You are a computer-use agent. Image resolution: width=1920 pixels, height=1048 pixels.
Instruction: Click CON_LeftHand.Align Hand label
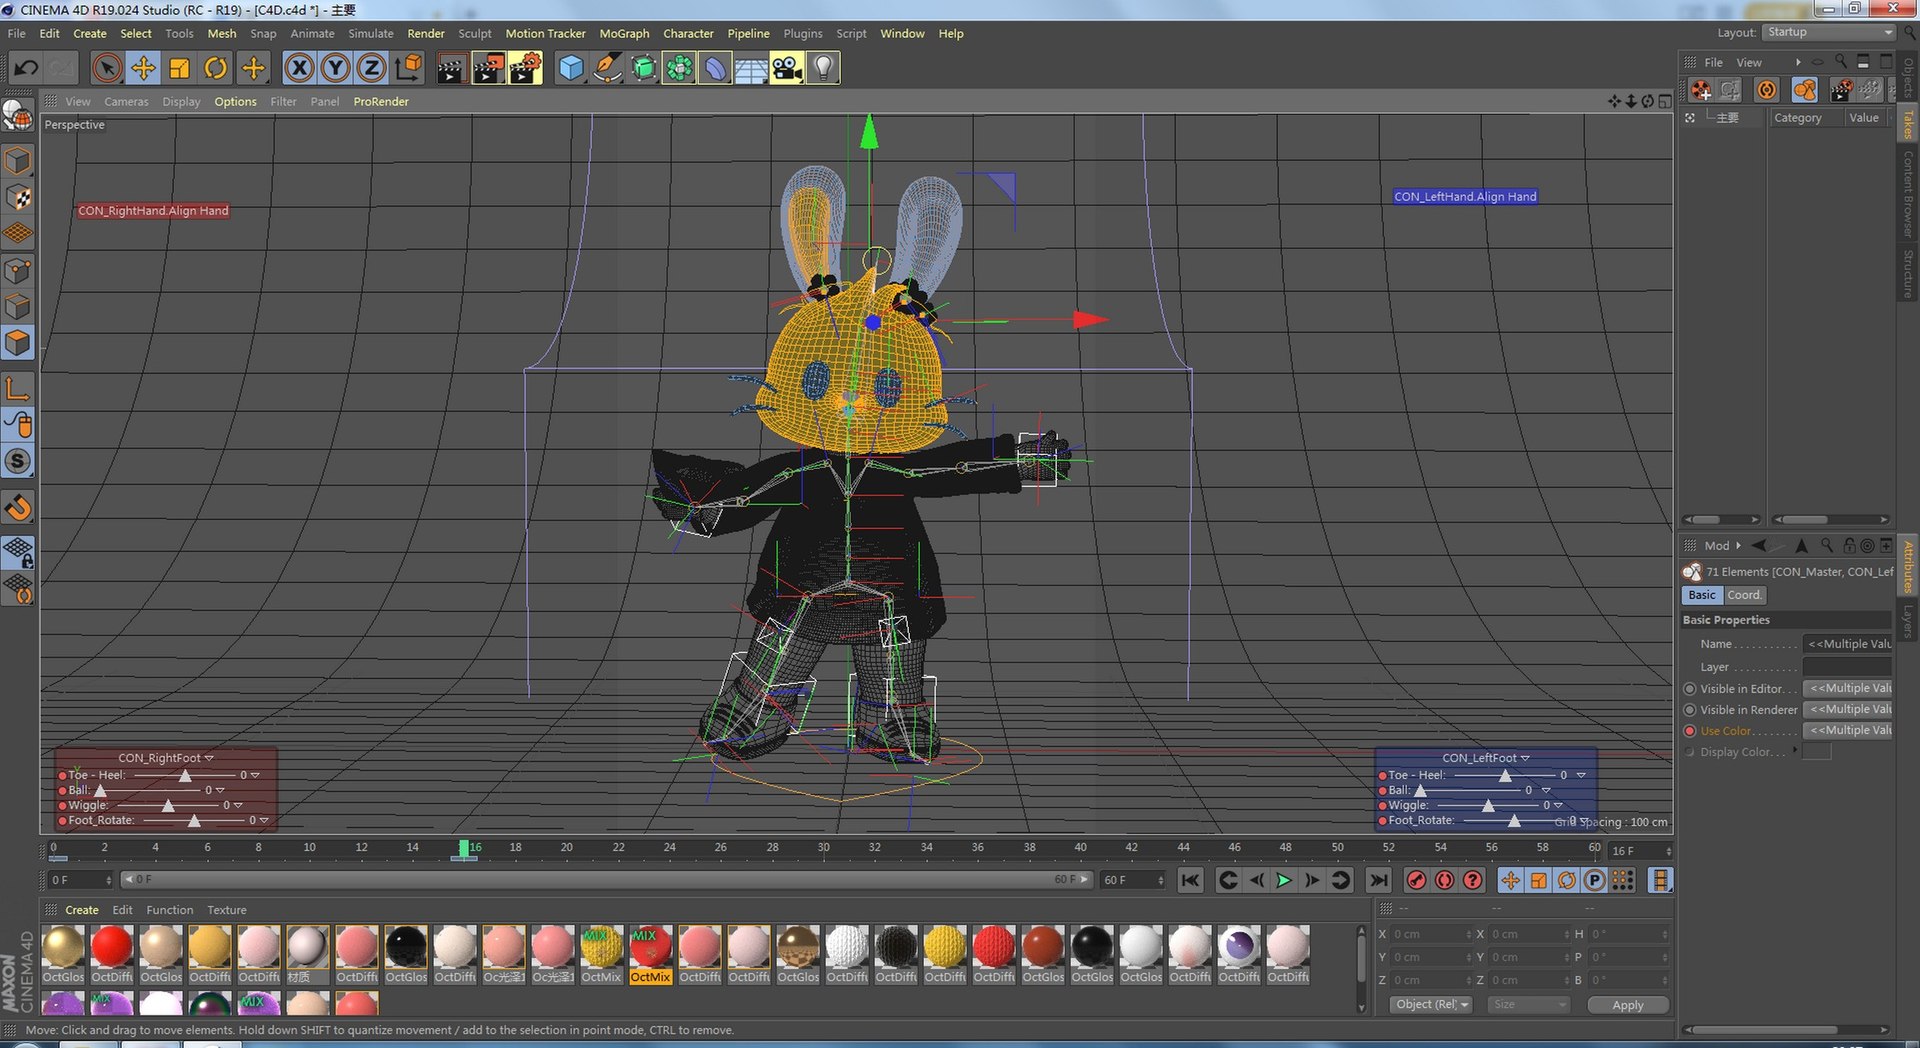tap(1465, 196)
